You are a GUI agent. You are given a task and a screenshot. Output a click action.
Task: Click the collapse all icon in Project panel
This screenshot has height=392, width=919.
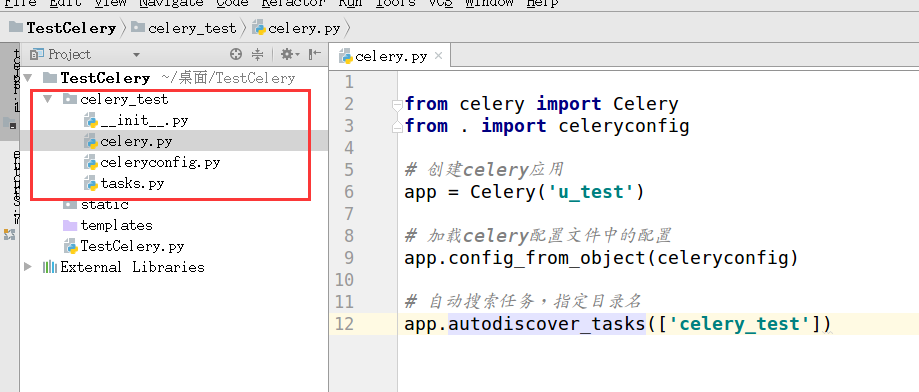tap(258, 54)
